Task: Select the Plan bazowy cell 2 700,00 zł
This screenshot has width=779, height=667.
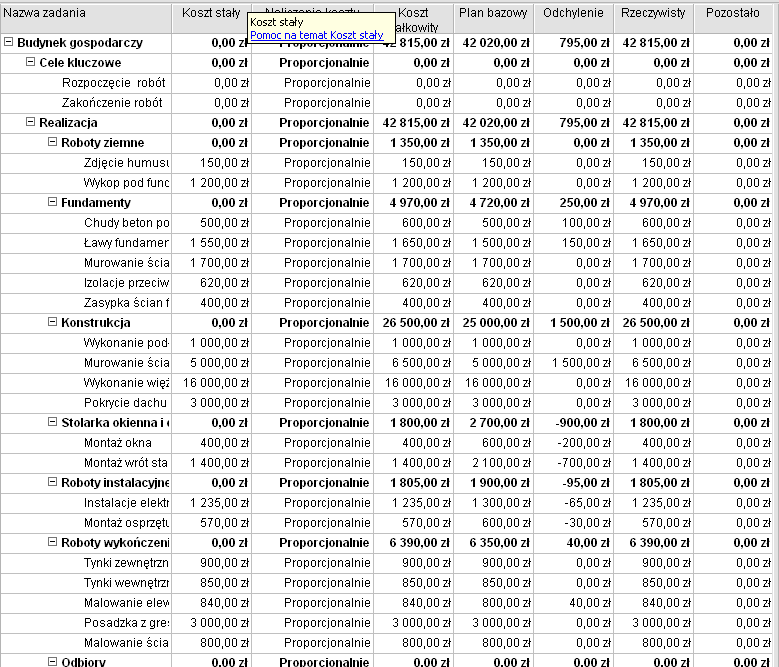Action: [x=493, y=423]
